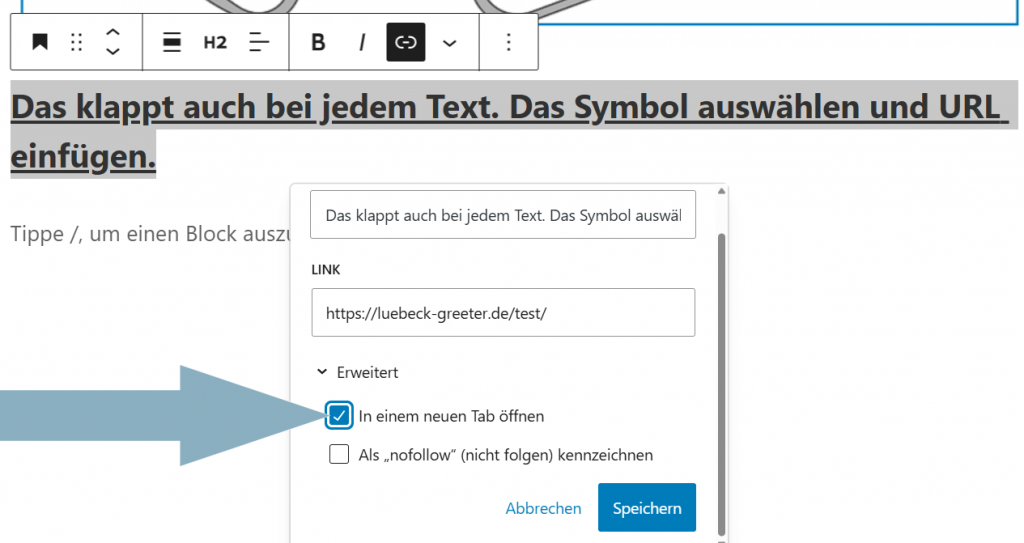The height and width of the screenshot is (543, 1024).
Task: Move the block down with the down arrow
Action: pos(113,52)
